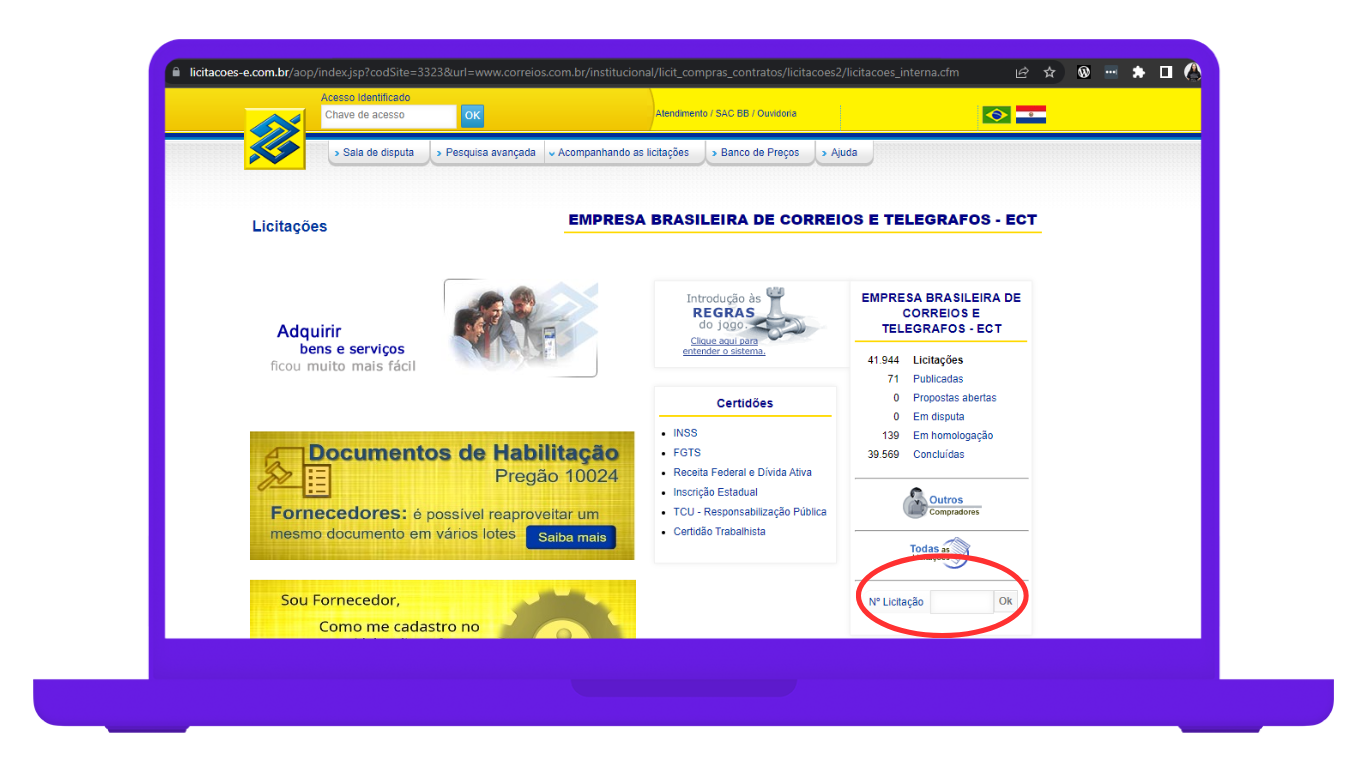1366x768 pixels.
Task: Open the share page icon in address bar
Action: pyautogui.click(x=1021, y=73)
